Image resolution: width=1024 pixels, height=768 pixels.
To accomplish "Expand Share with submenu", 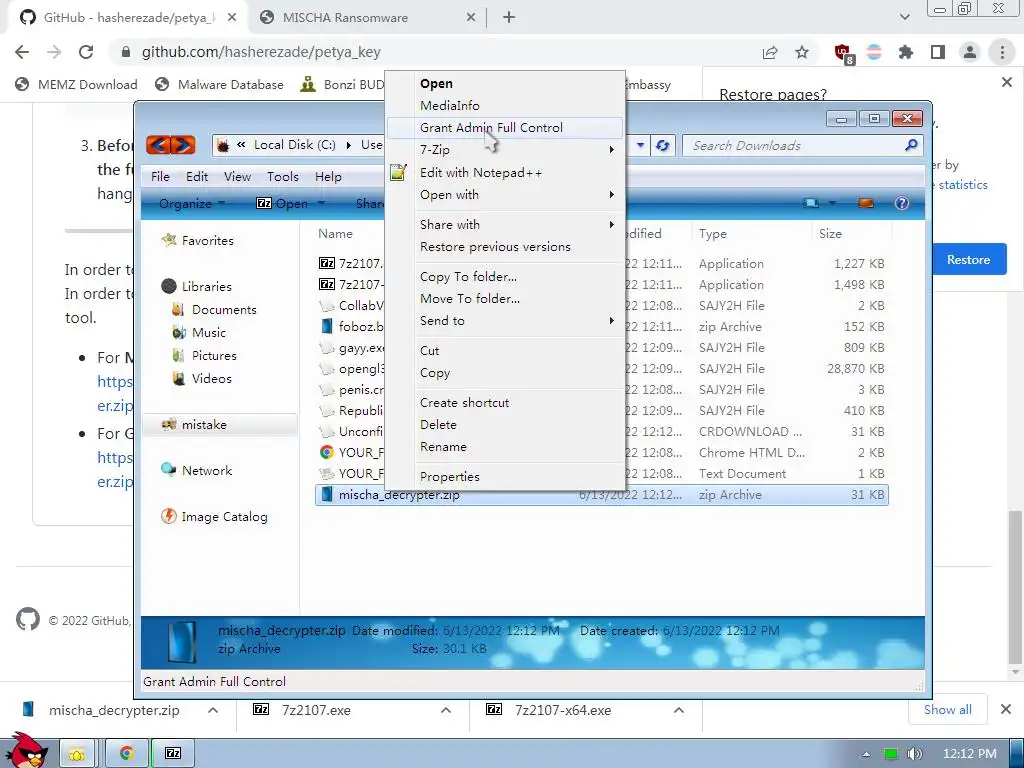I will (505, 225).
